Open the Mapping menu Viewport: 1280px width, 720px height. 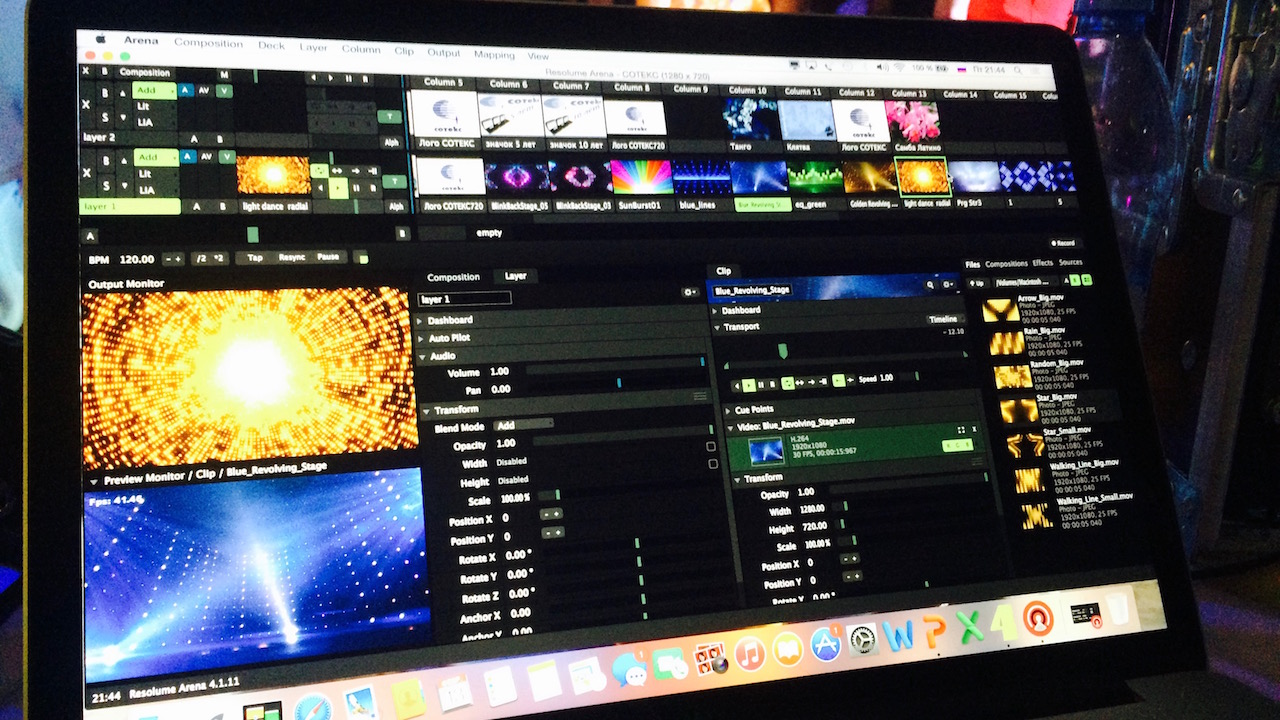pyautogui.click(x=494, y=54)
